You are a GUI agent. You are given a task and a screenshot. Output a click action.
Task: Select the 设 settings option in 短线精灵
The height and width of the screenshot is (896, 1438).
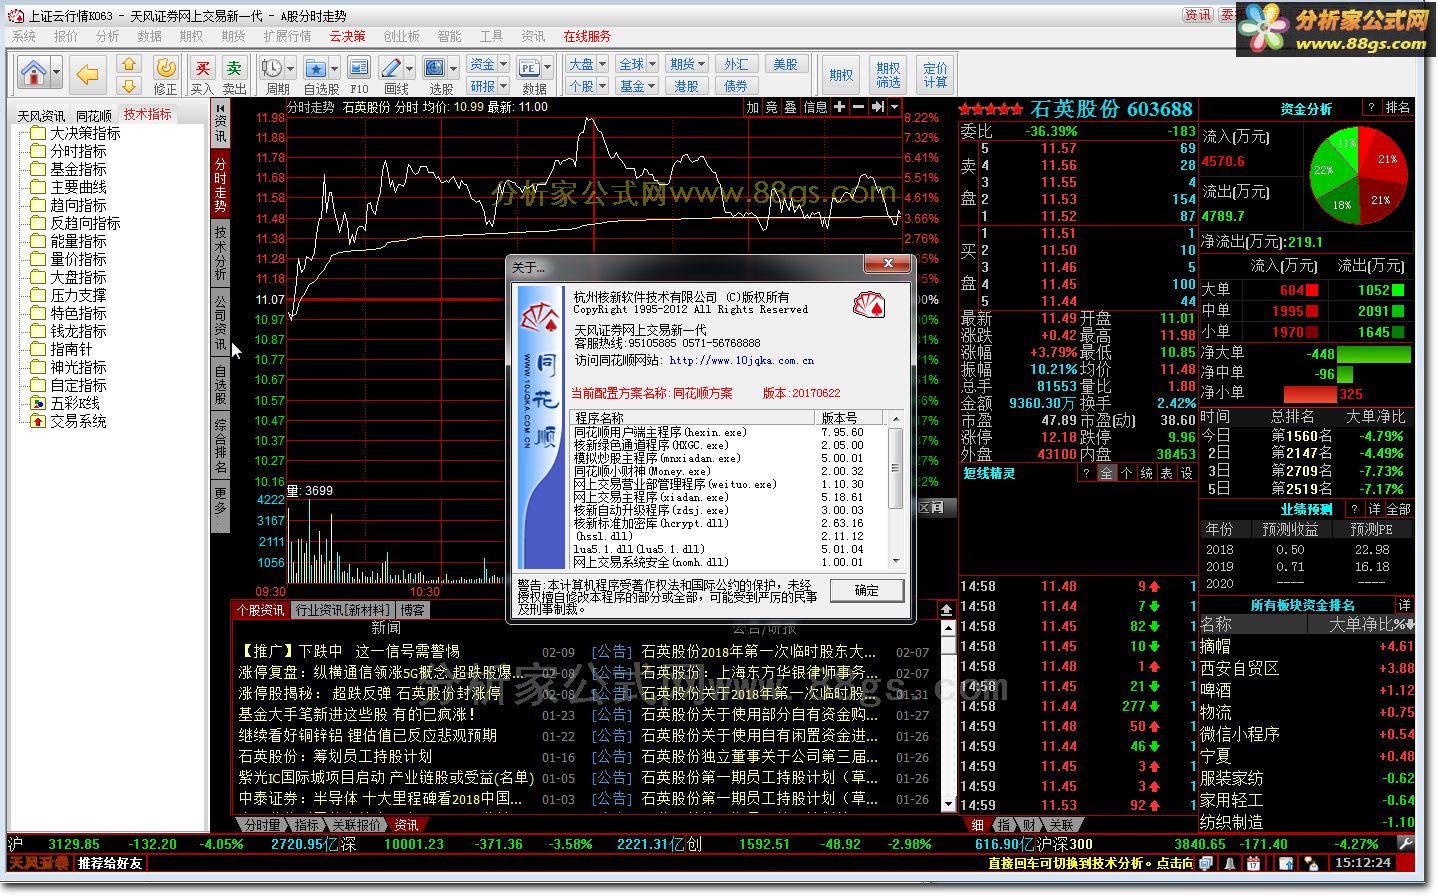point(1186,473)
